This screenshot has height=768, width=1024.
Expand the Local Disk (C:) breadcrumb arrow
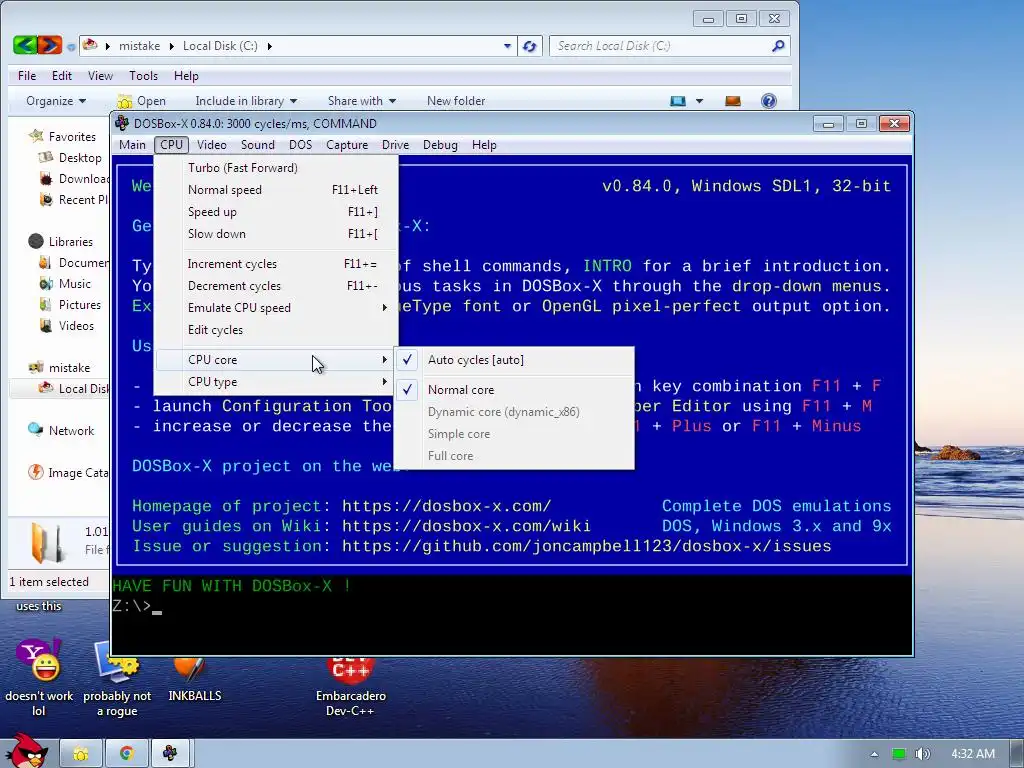click(x=269, y=46)
